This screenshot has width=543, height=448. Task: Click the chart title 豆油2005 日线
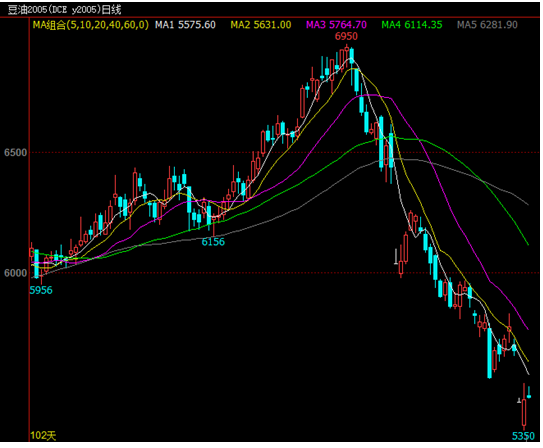click(64, 10)
